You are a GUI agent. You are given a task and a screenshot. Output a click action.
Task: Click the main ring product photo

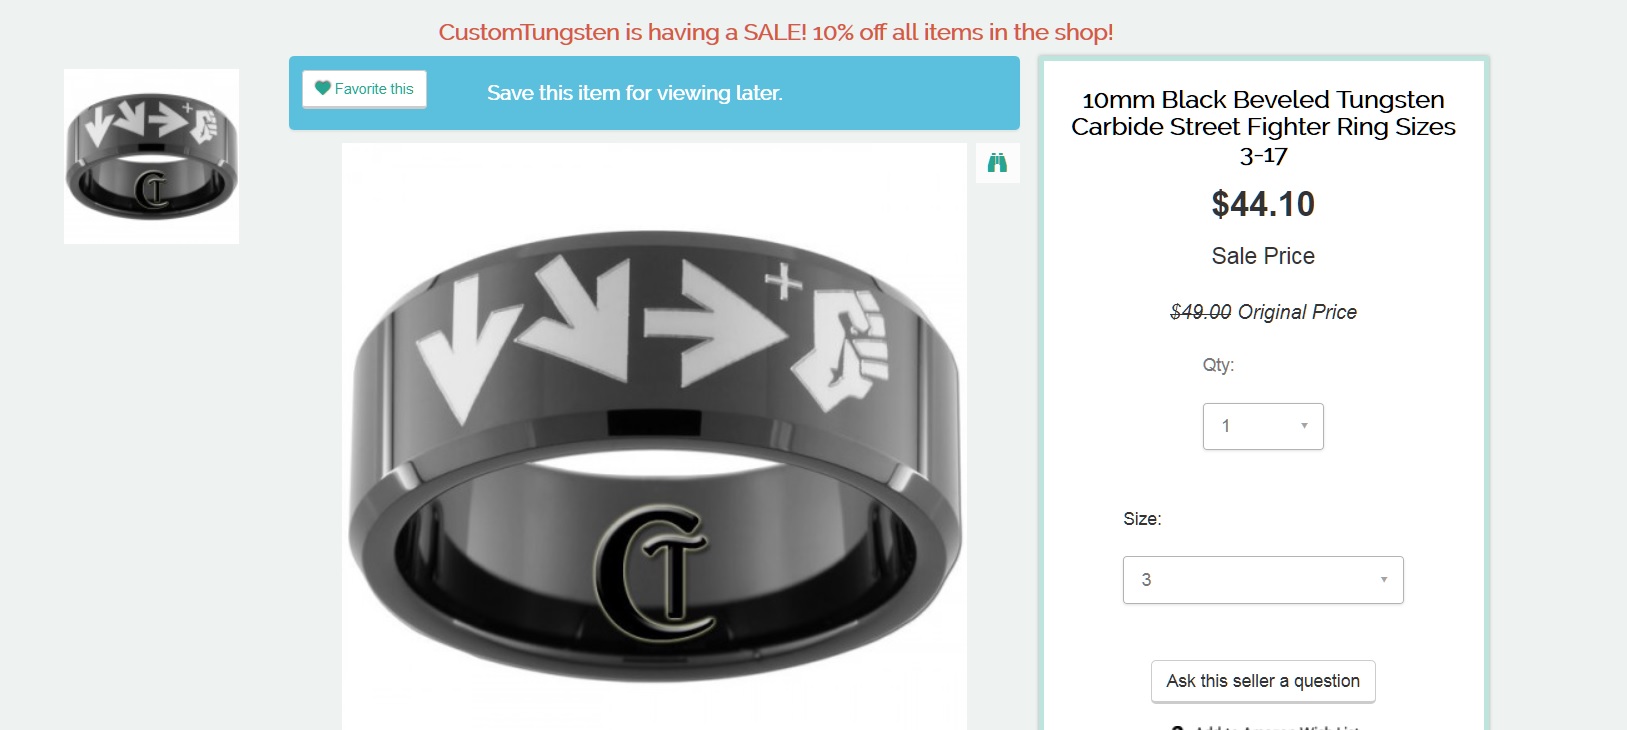tap(654, 436)
